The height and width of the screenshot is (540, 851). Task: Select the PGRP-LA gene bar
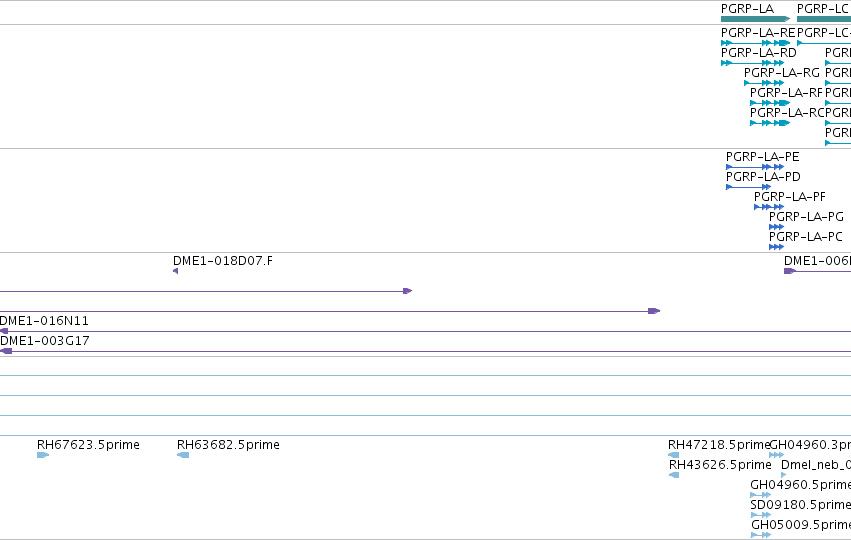click(x=755, y=19)
